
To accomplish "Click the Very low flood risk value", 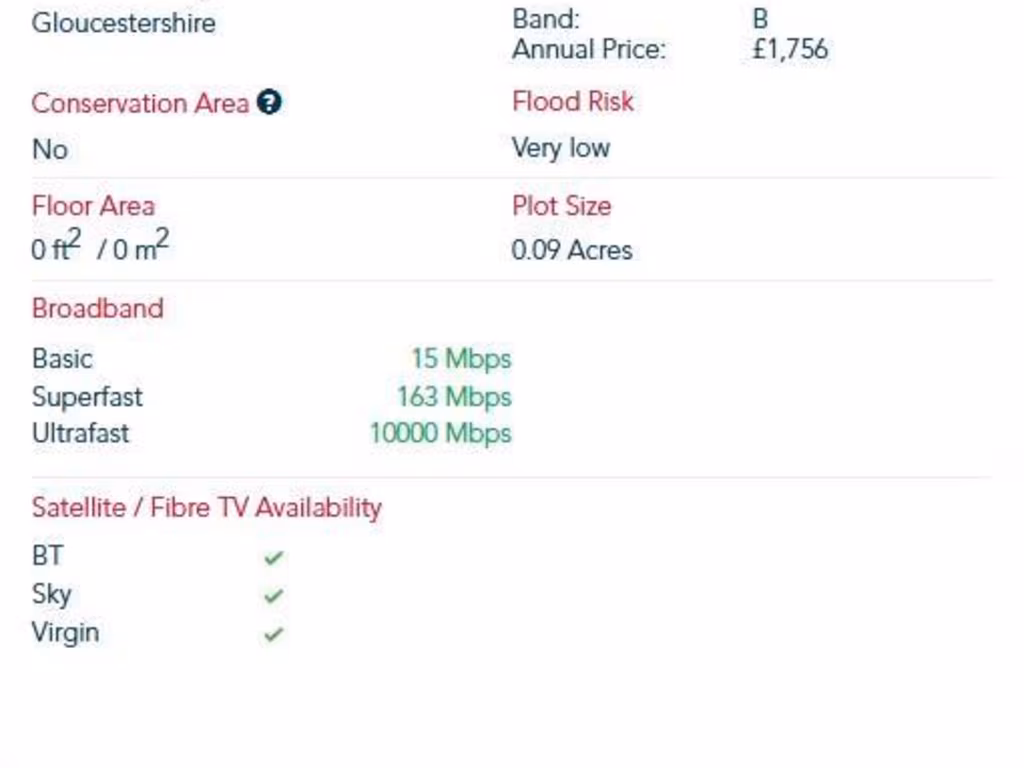I will pos(560,148).
